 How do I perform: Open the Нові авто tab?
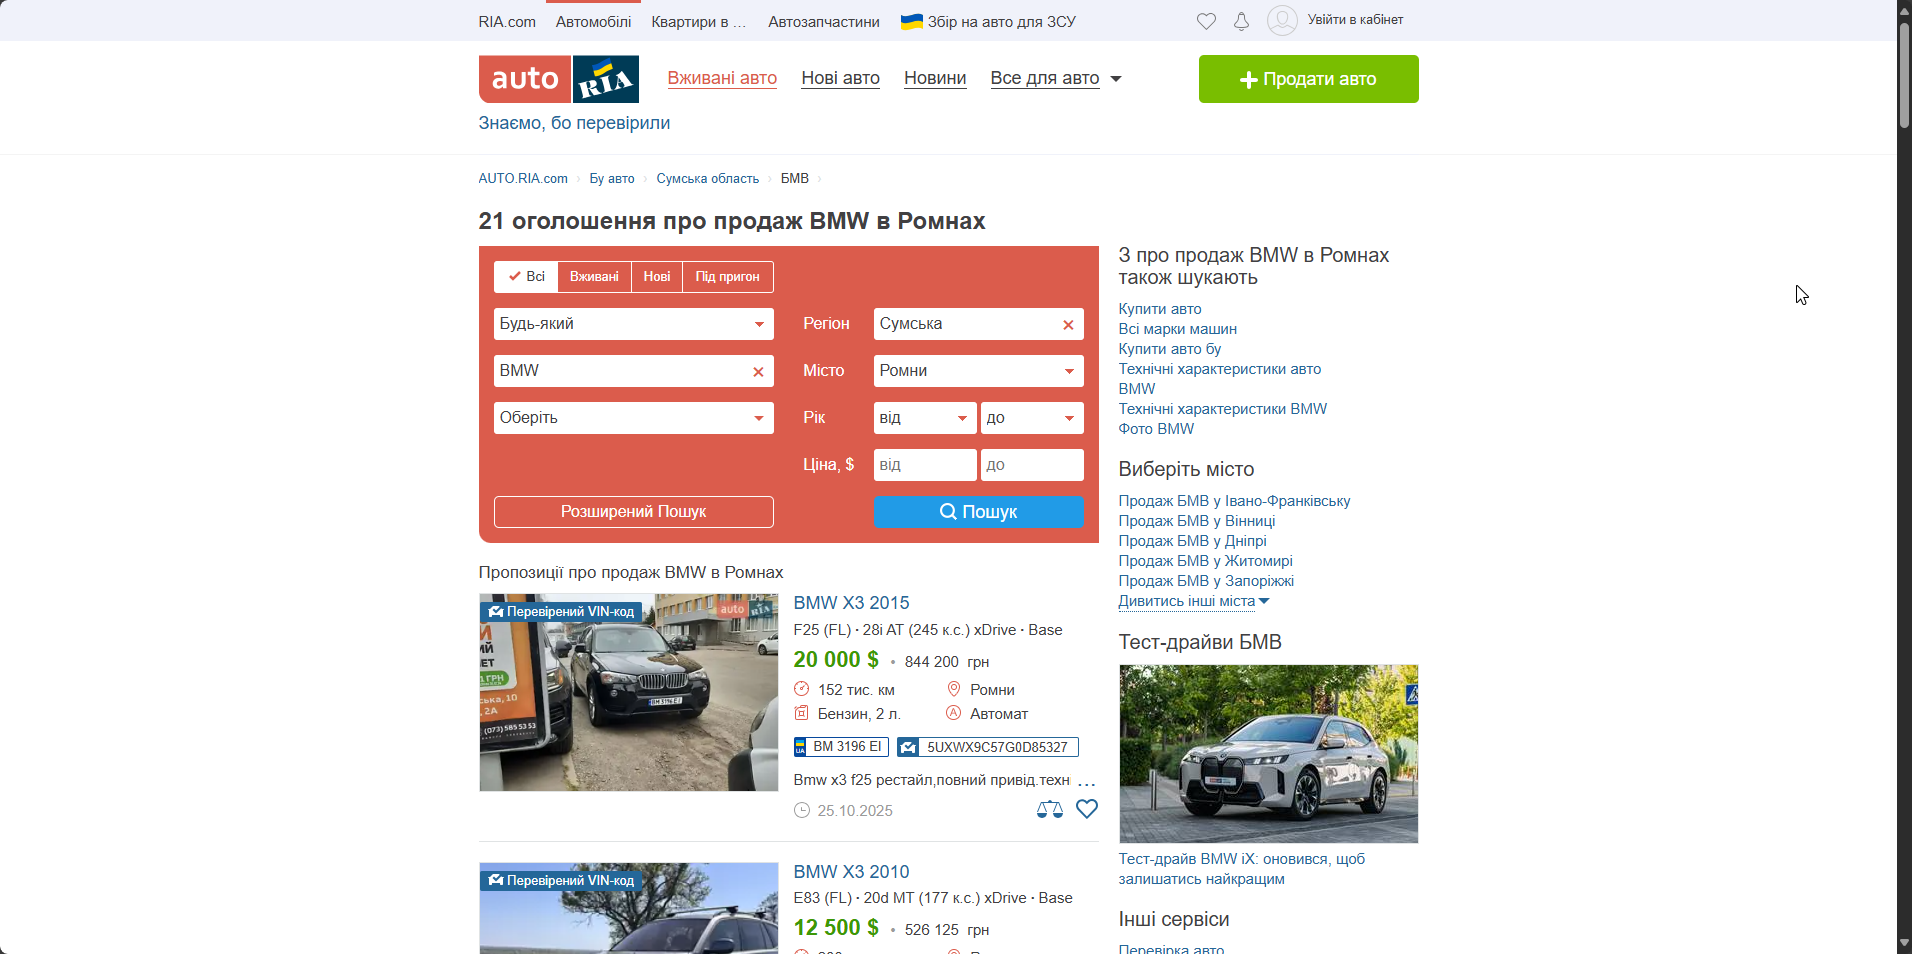coord(840,78)
